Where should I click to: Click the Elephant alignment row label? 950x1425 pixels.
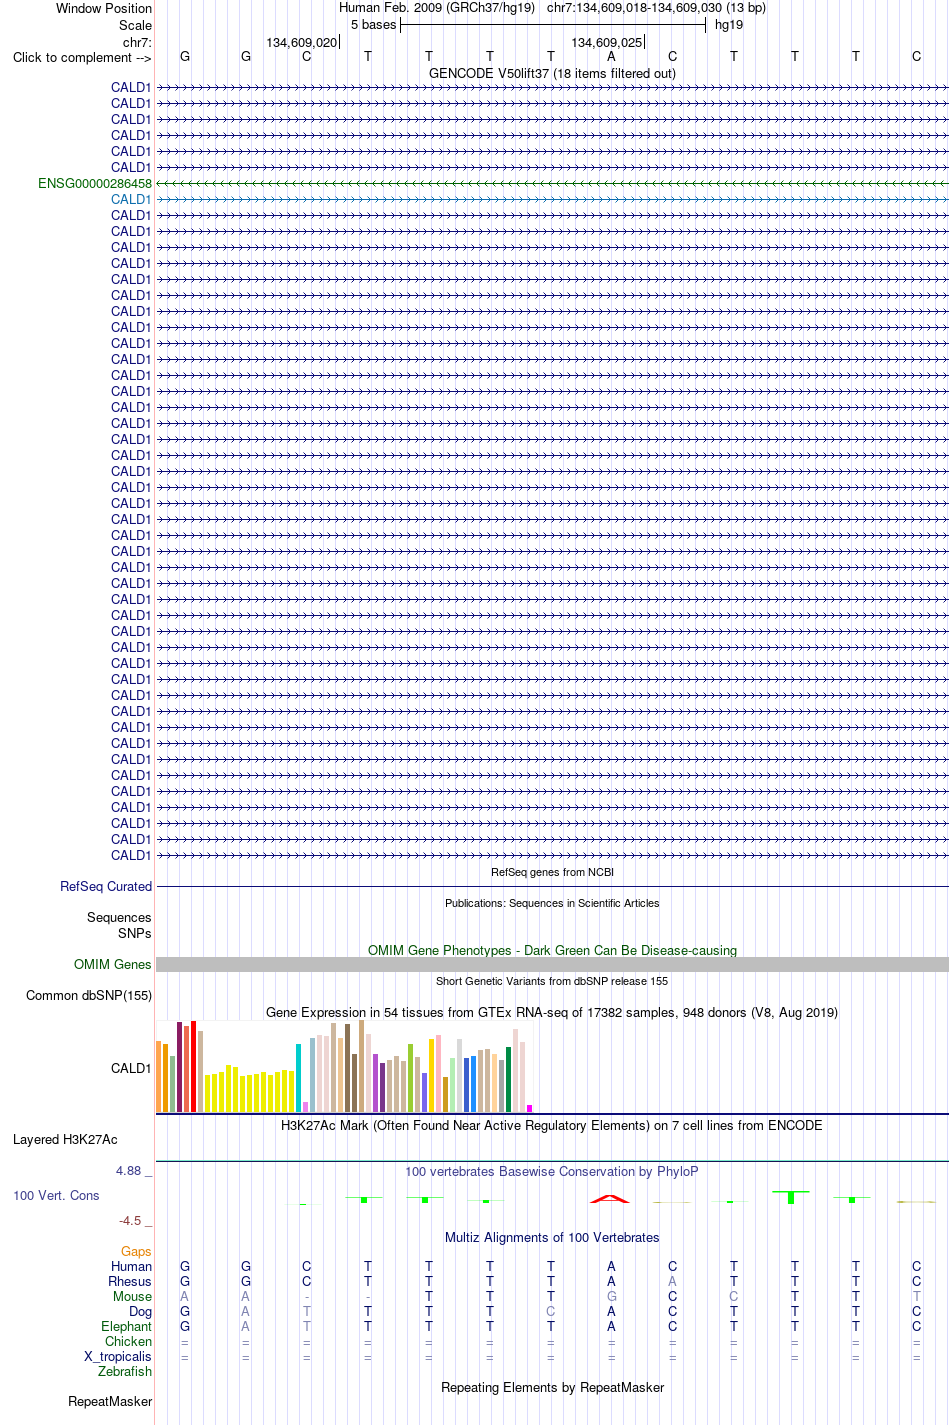(x=126, y=1326)
